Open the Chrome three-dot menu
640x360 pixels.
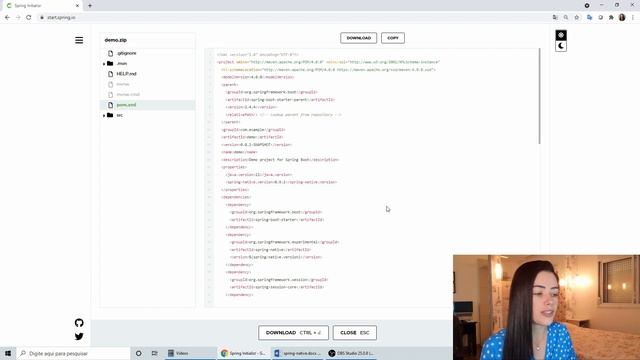click(x=633, y=18)
